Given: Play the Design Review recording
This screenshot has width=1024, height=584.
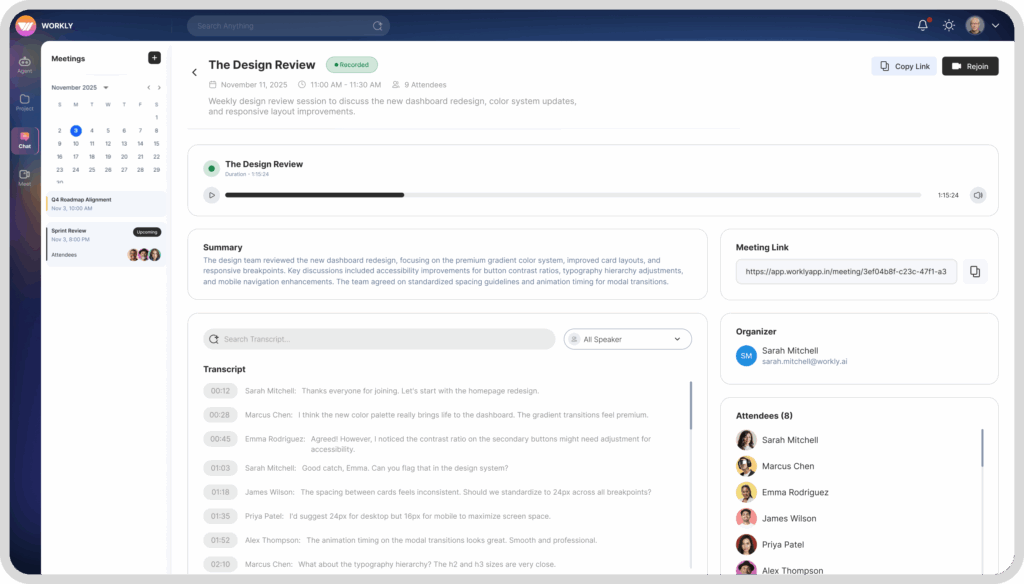Looking at the screenshot, I should [211, 195].
